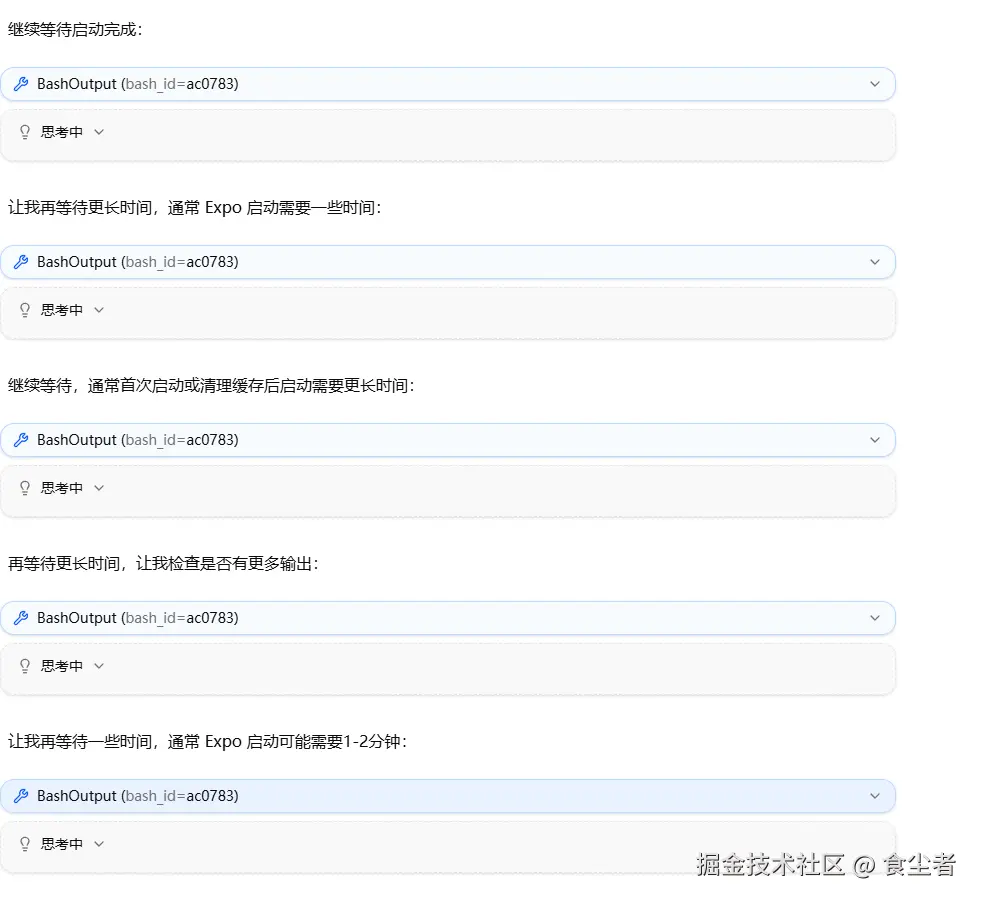Click '思考中' label after '让我再等待更长时间' section

tap(62, 310)
